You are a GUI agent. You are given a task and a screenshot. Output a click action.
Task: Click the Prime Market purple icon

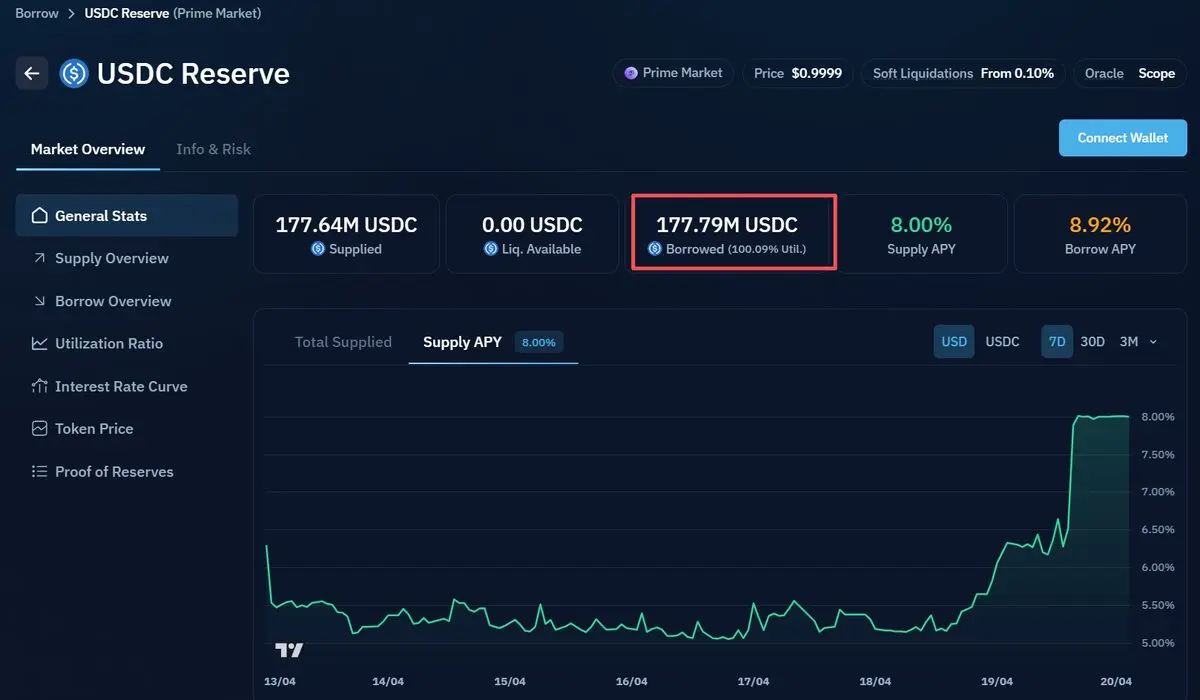pos(631,73)
